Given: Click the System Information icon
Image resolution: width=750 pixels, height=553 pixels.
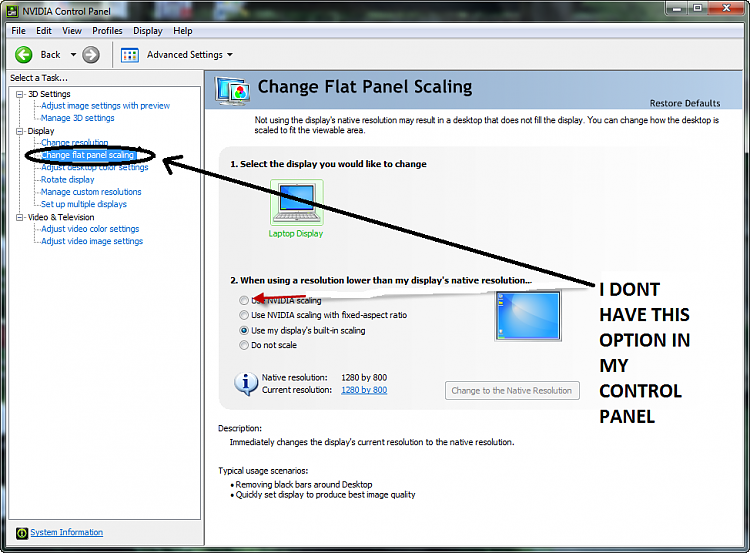Looking at the screenshot, I should (22, 533).
